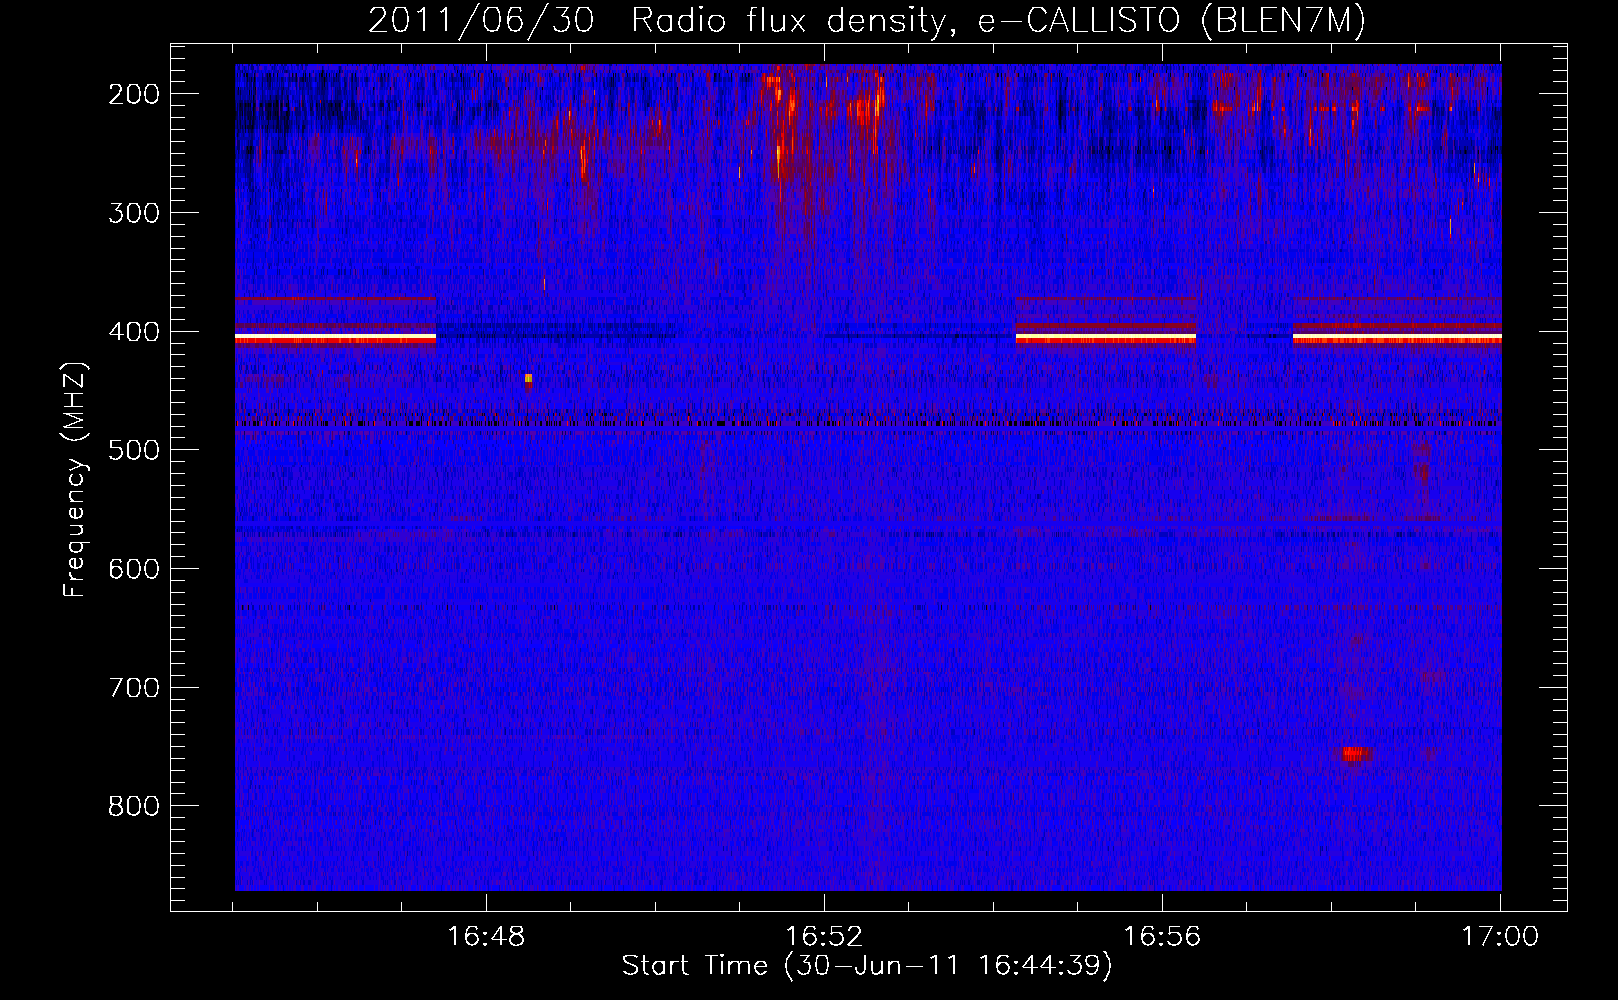This screenshot has width=1618, height=1000.
Task: Click the 'Frequency (MHZ)' axis label
Action: click(x=75, y=479)
